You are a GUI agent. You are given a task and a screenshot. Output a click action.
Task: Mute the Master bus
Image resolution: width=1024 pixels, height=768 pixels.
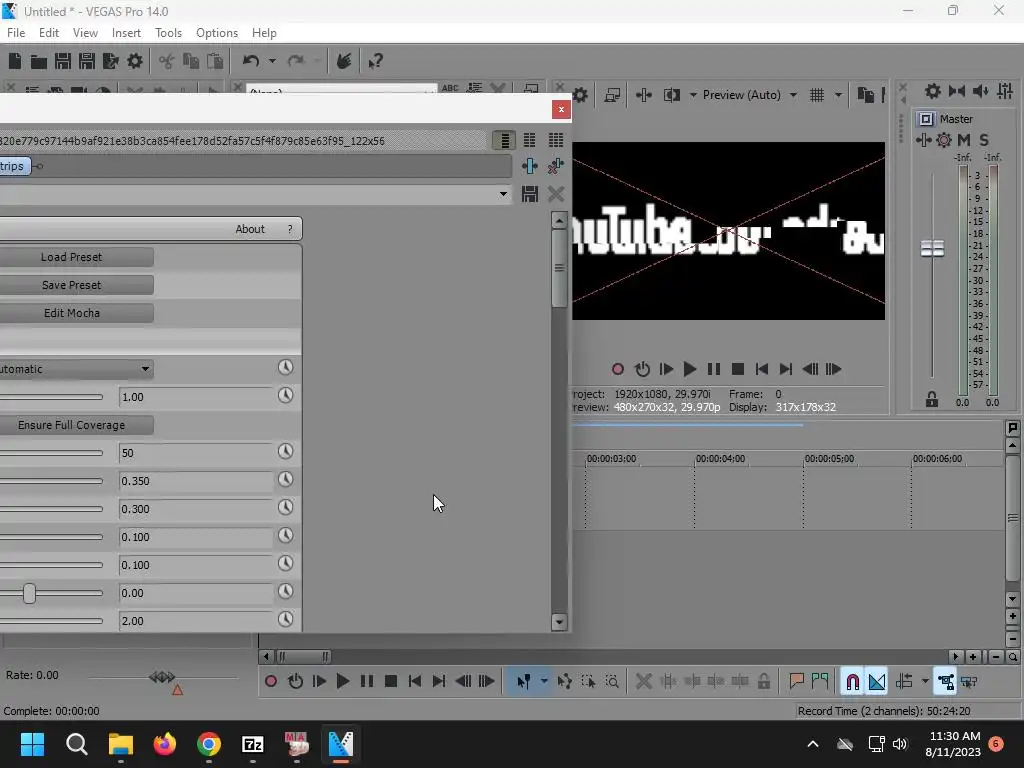click(x=963, y=140)
